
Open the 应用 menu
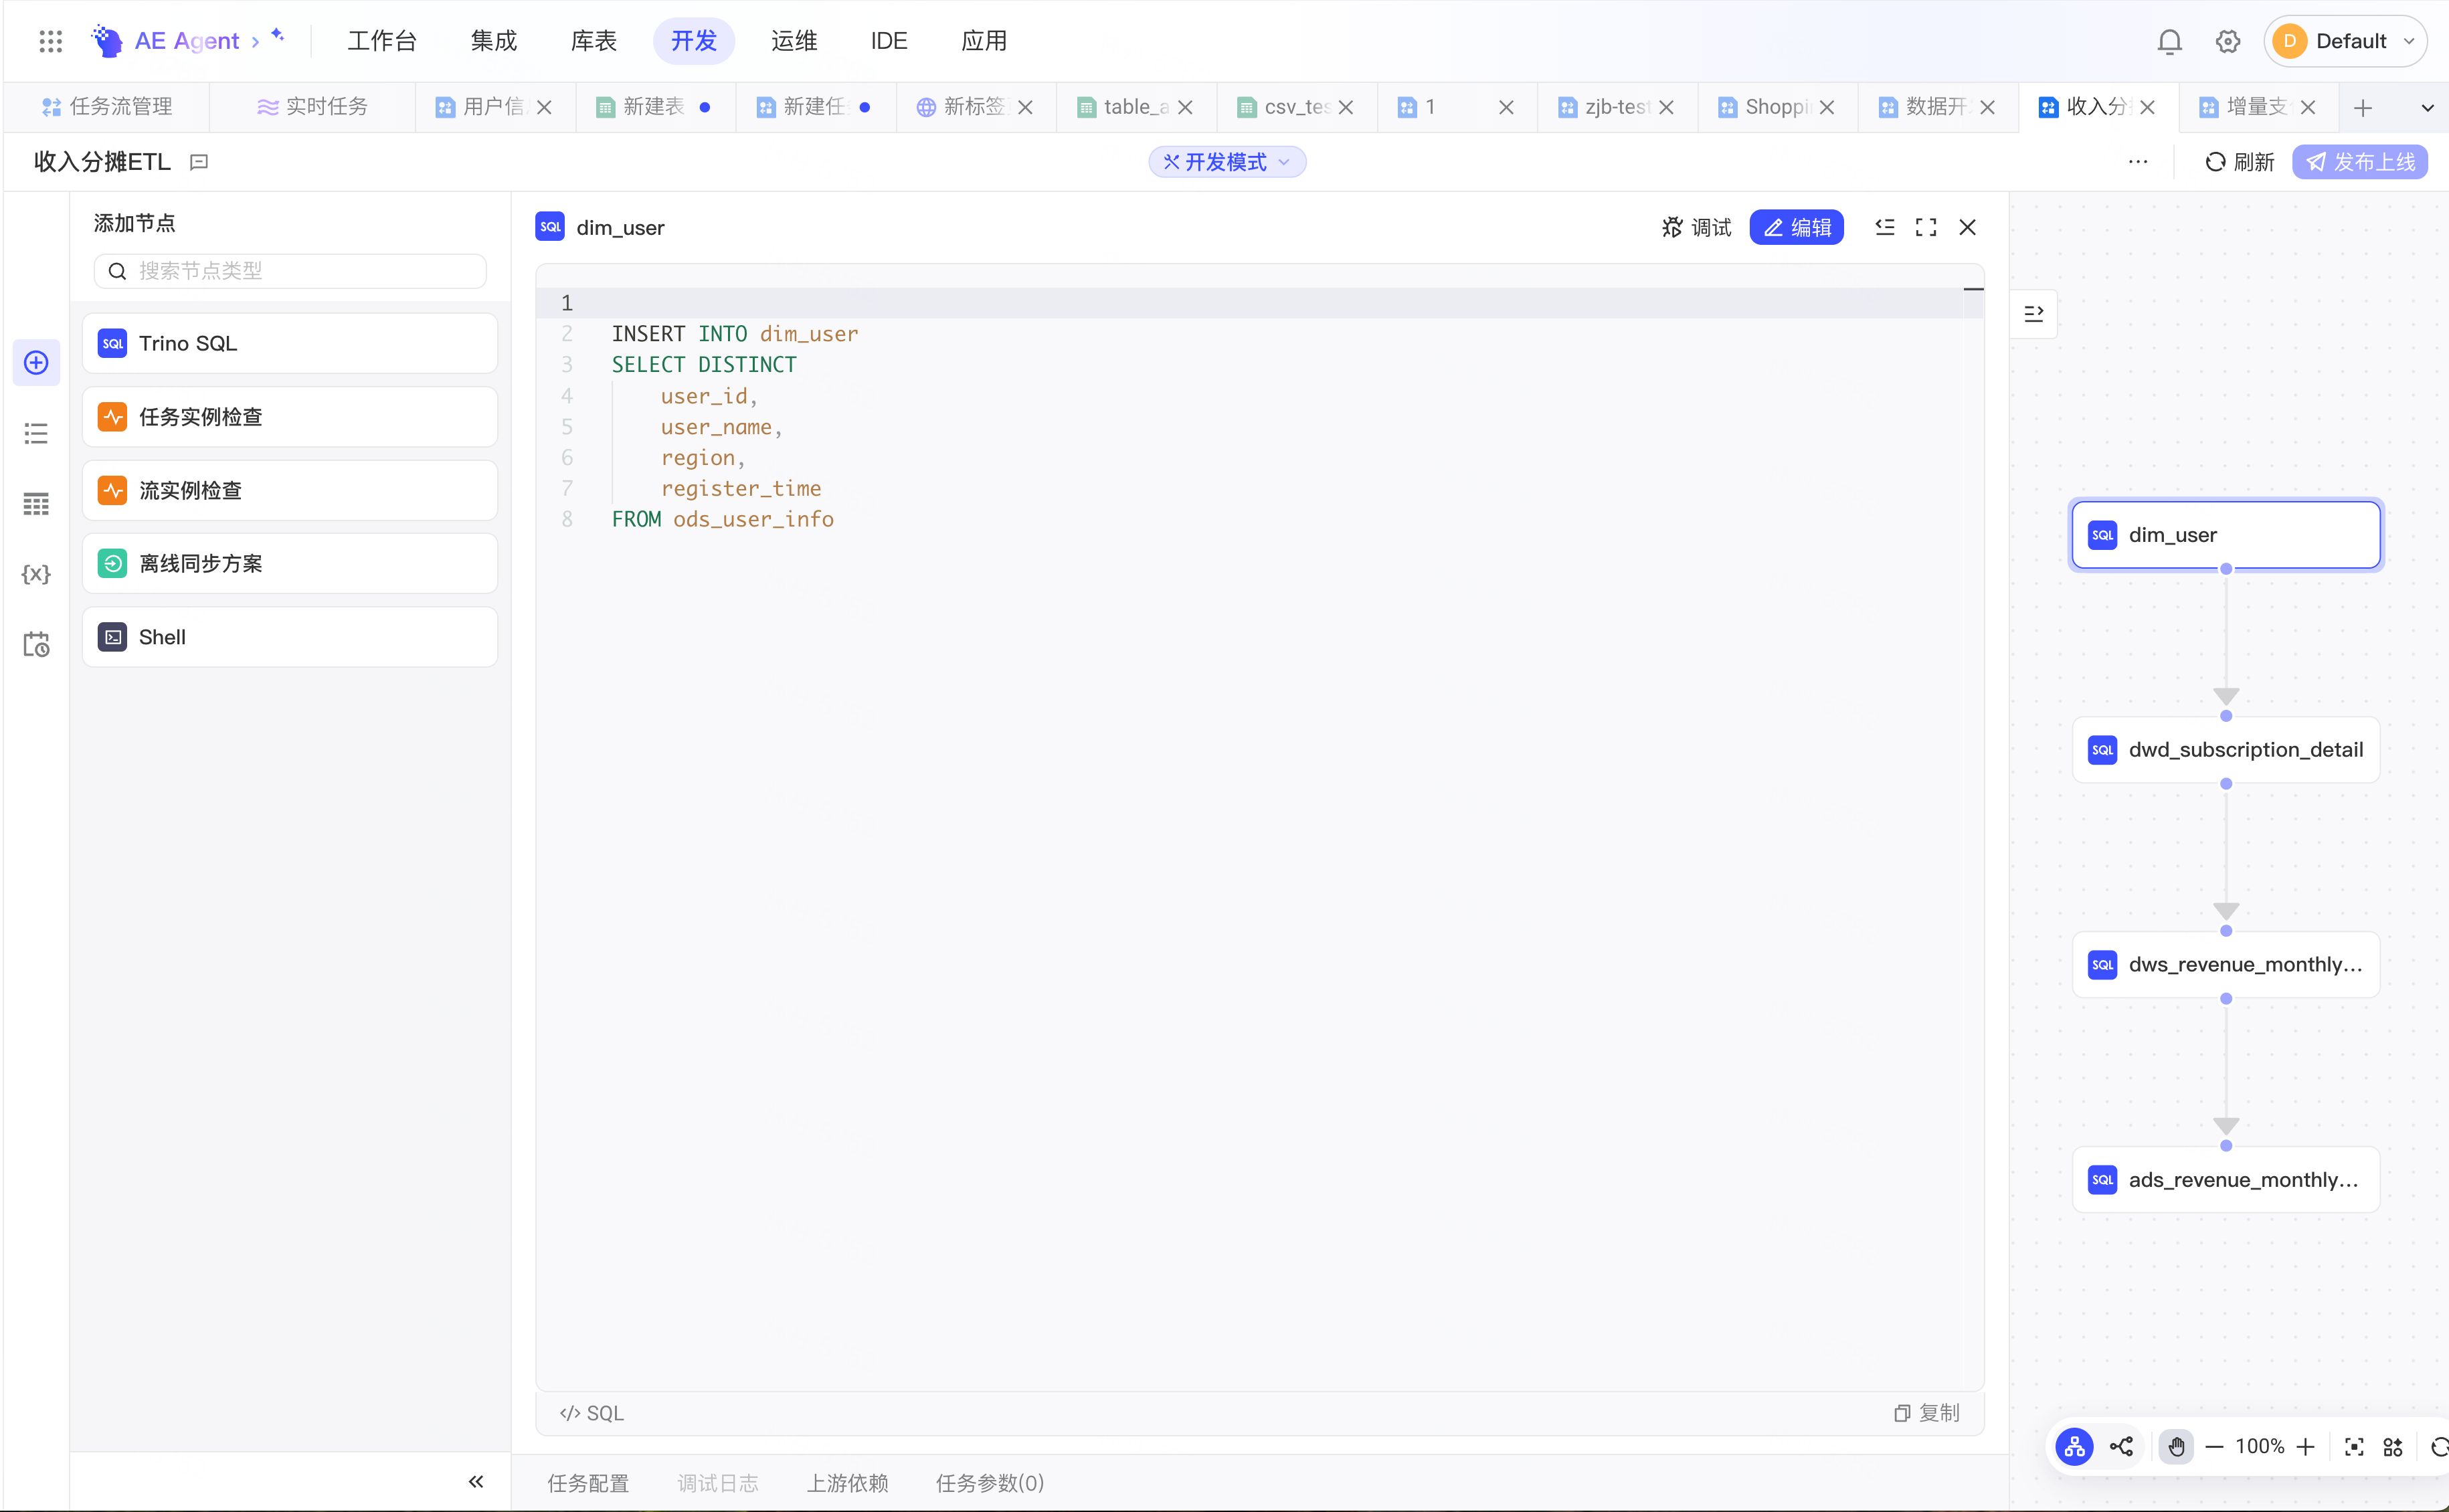pos(984,41)
